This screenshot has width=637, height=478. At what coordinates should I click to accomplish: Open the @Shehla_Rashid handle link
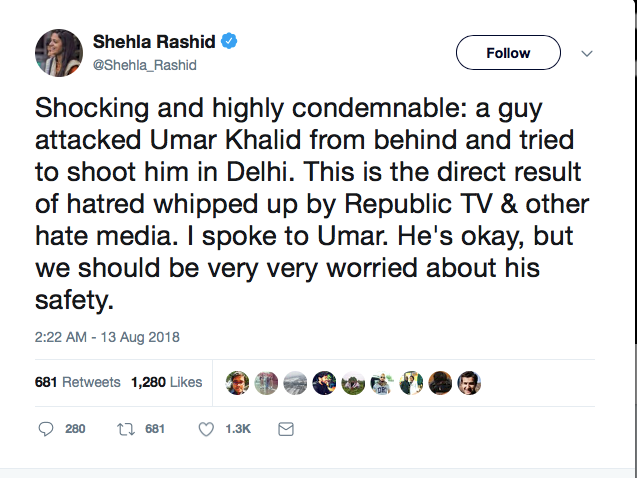click(145, 65)
